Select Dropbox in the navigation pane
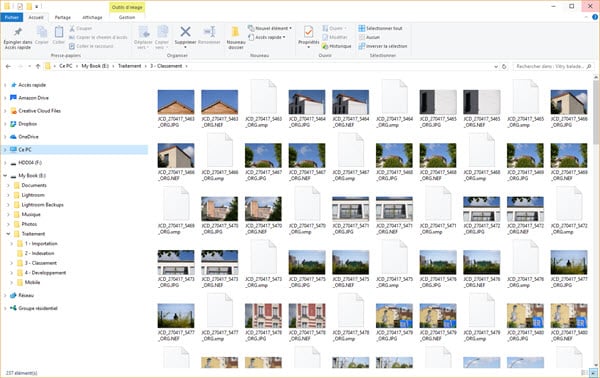This screenshot has width=600, height=378. [28, 124]
